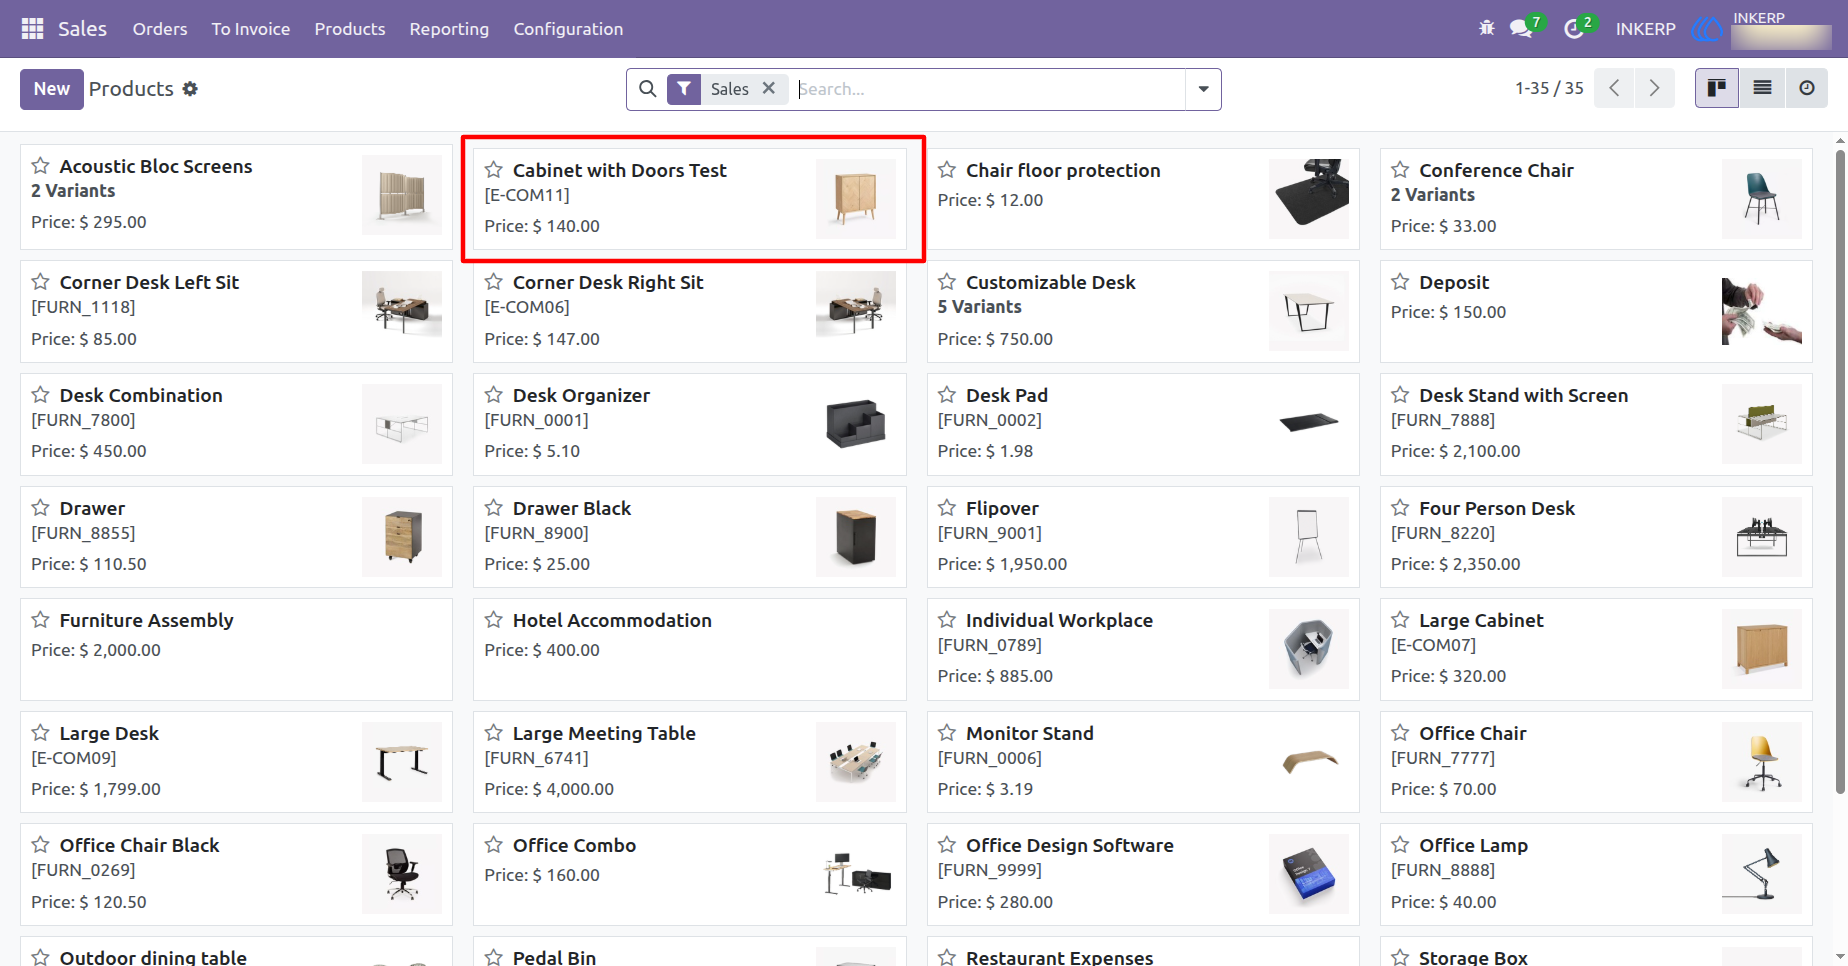Click the Products gear settings icon
The image size is (1848, 966).
click(190, 89)
